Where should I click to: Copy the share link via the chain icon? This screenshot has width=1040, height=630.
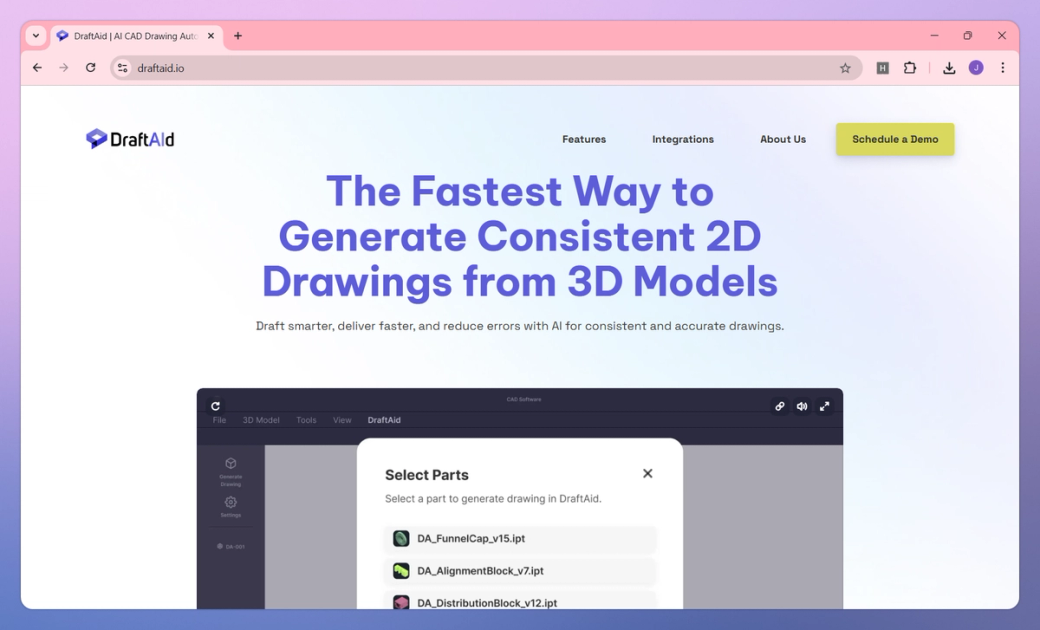779,406
